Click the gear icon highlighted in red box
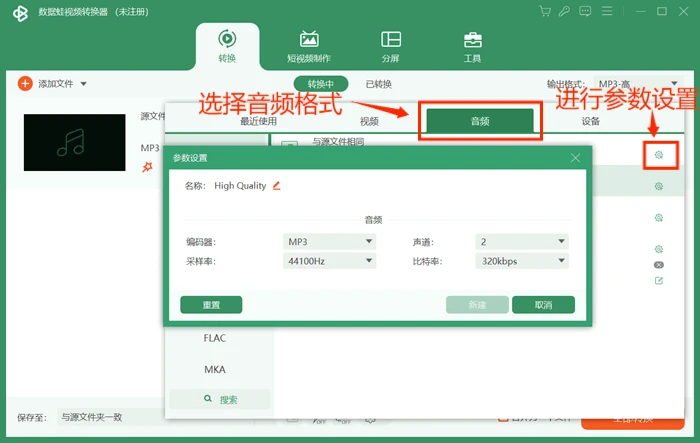700x443 pixels. (x=658, y=155)
